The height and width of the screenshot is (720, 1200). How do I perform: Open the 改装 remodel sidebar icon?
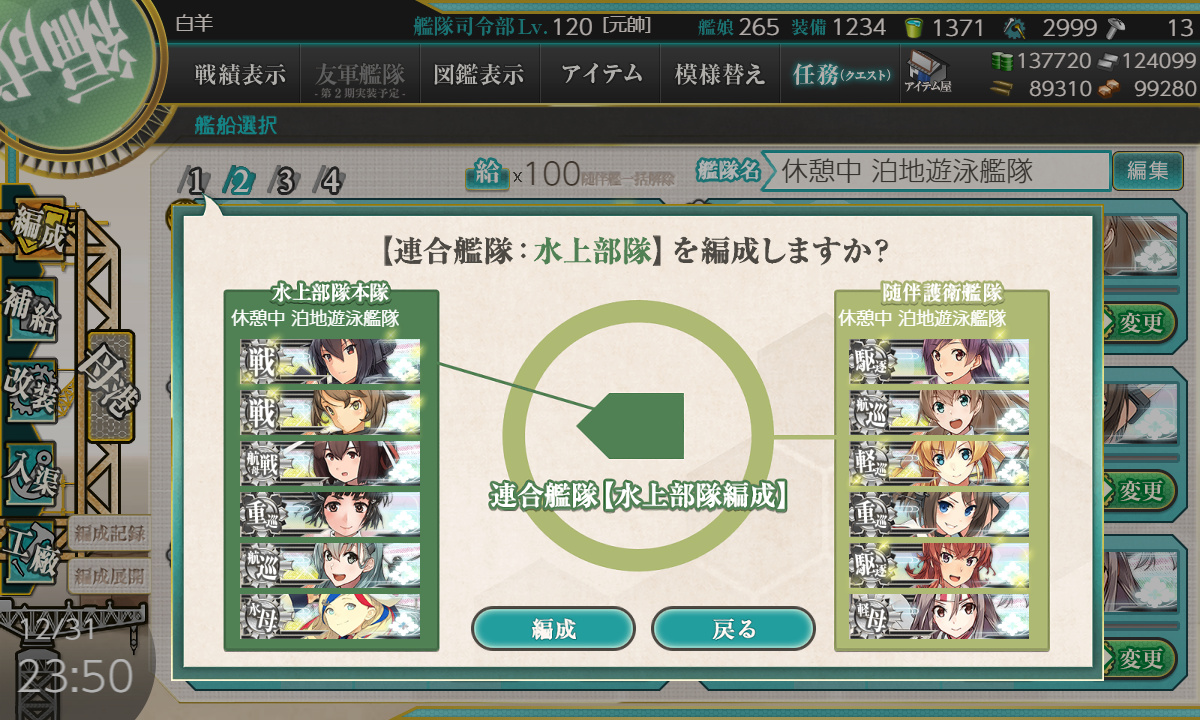pos(30,390)
